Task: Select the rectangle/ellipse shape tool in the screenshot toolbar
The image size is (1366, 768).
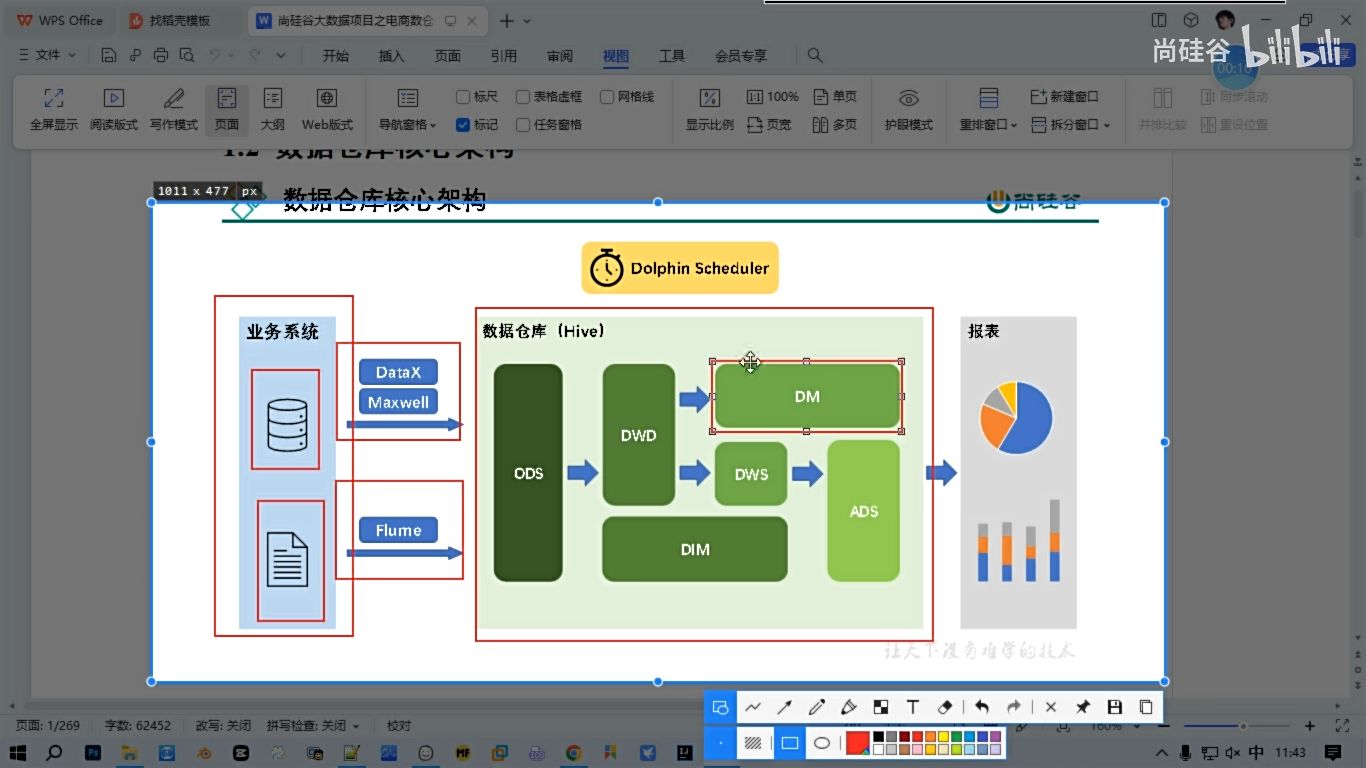Action: [720, 707]
